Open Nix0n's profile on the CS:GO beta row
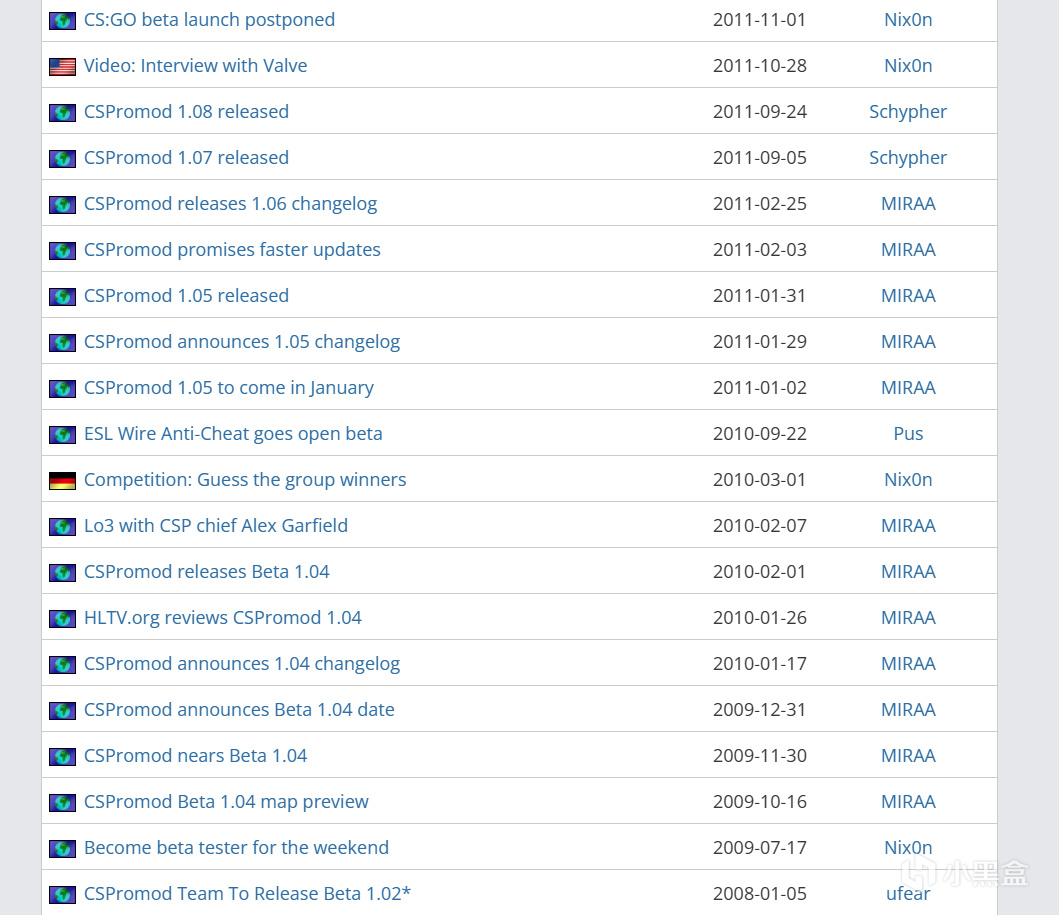1059x915 pixels. click(x=908, y=20)
